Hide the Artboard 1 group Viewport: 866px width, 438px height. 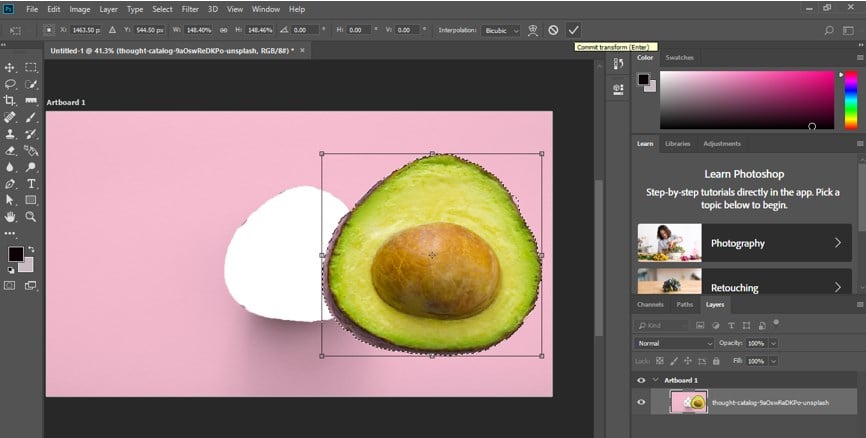(x=641, y=380)
